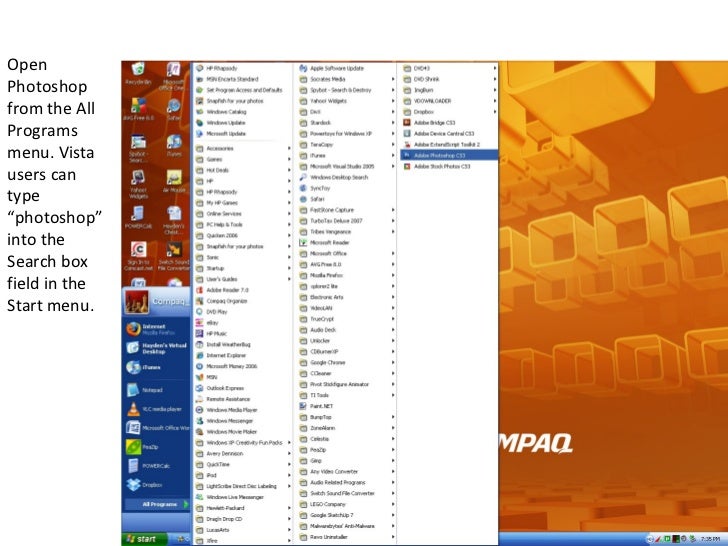Click the Windows Movie Maker icon

200,432
